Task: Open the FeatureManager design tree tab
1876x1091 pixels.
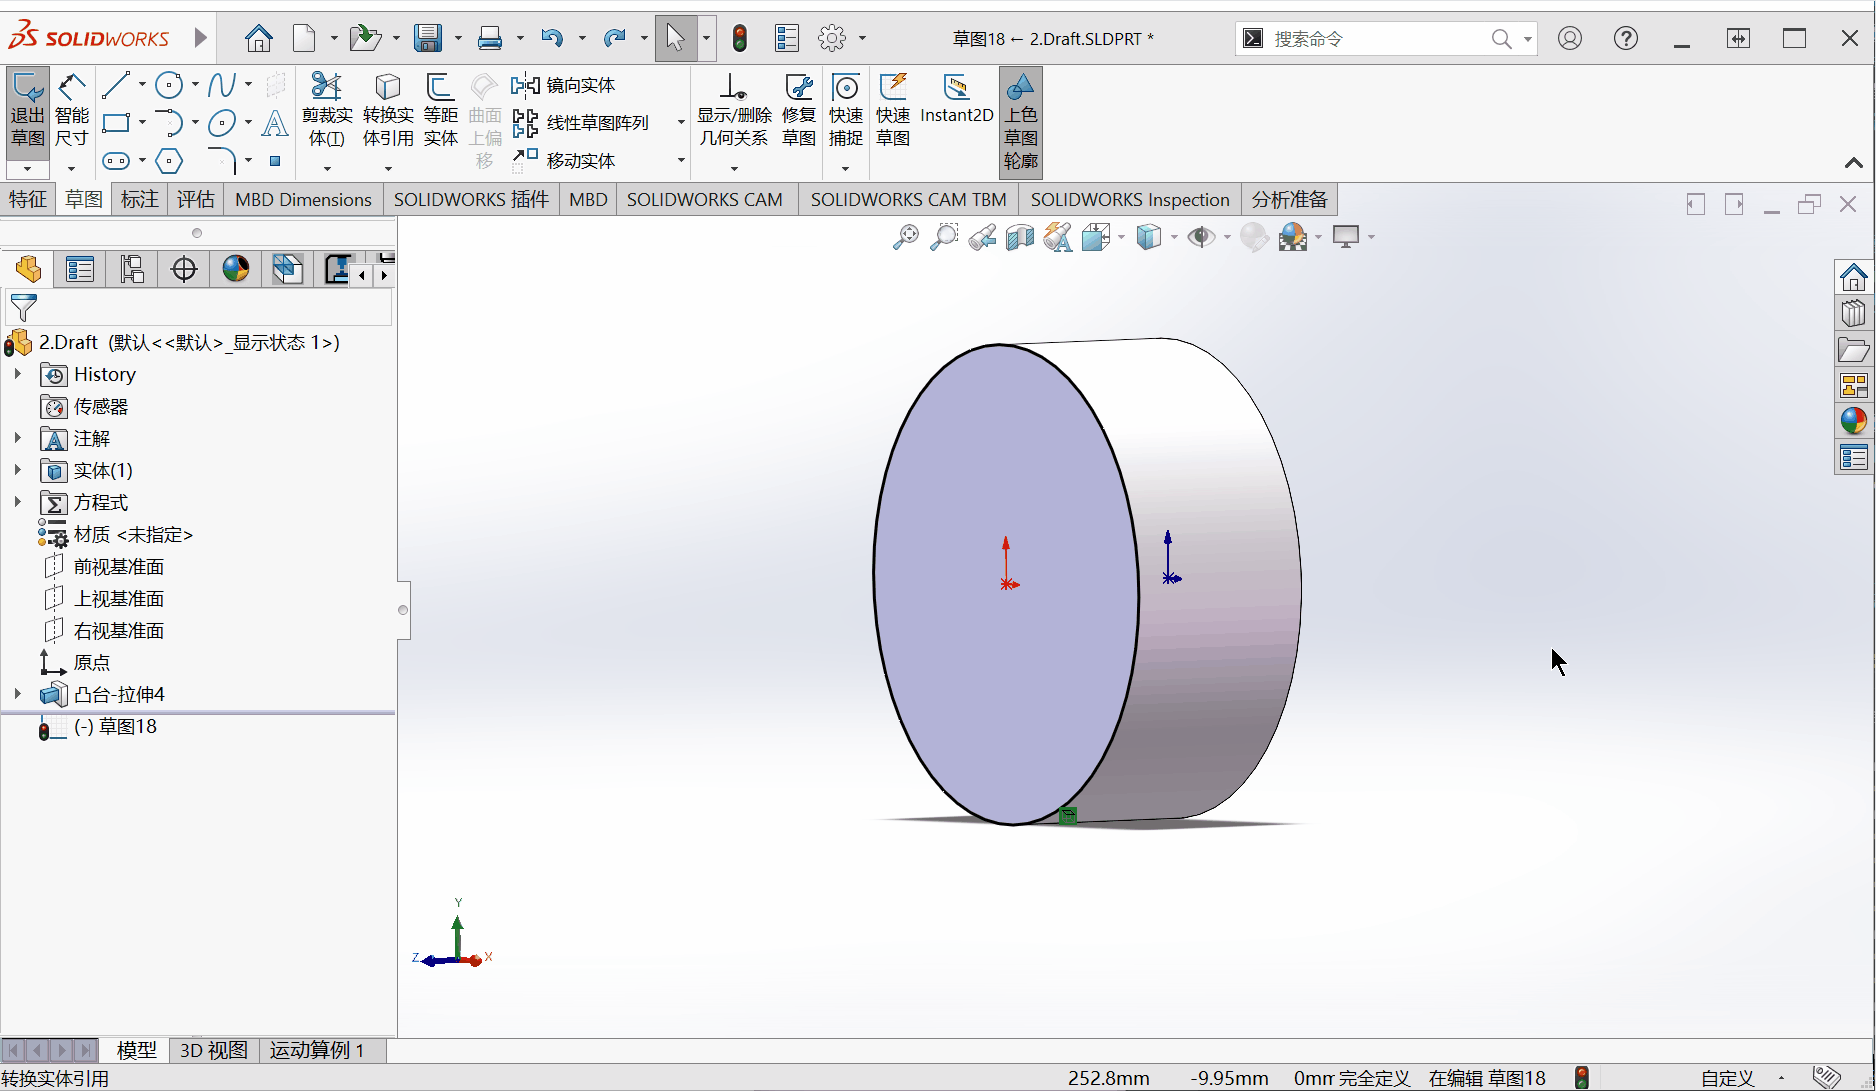Action: click(28, 269)
